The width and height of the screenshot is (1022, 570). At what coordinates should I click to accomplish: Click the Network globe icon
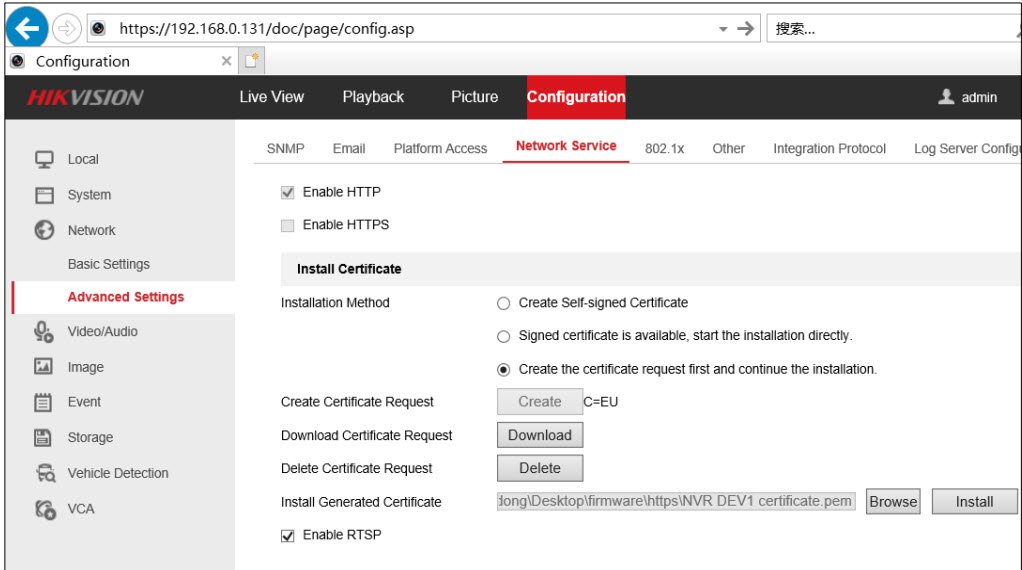point(44,230)
